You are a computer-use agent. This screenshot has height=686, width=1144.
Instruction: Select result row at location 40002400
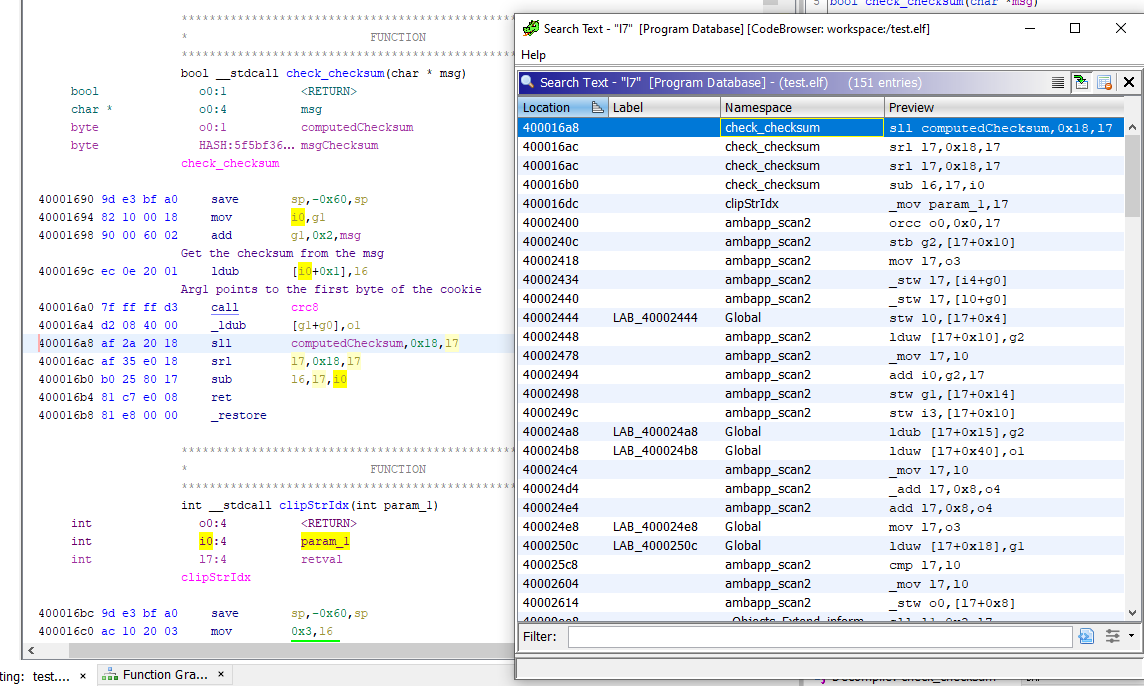[821, 223]
